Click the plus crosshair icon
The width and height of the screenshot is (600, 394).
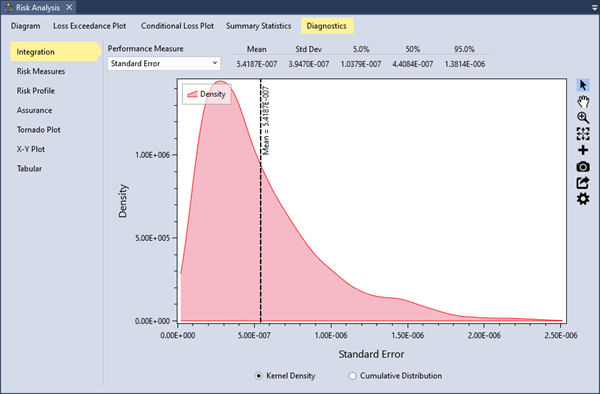pyautogui.click(x=583, y=150)
